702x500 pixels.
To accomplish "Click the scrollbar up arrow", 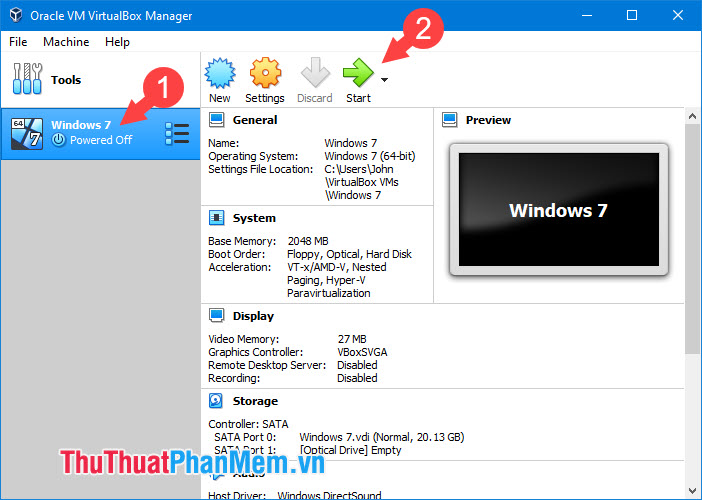I will coord(693,116).
